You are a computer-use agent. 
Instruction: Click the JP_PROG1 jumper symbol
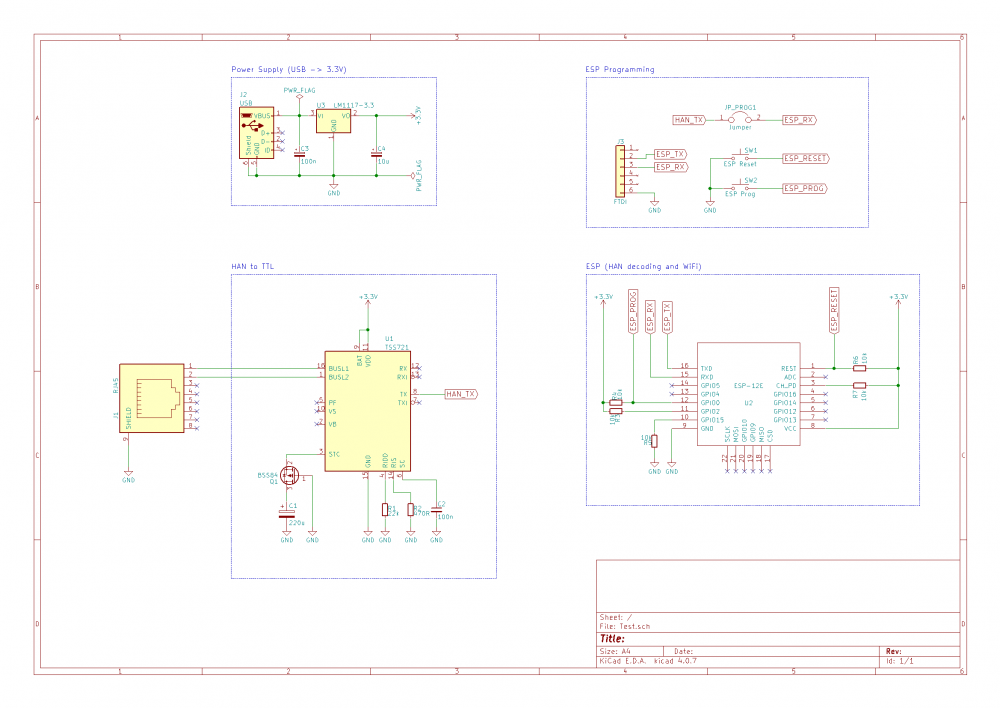(740, 119)
